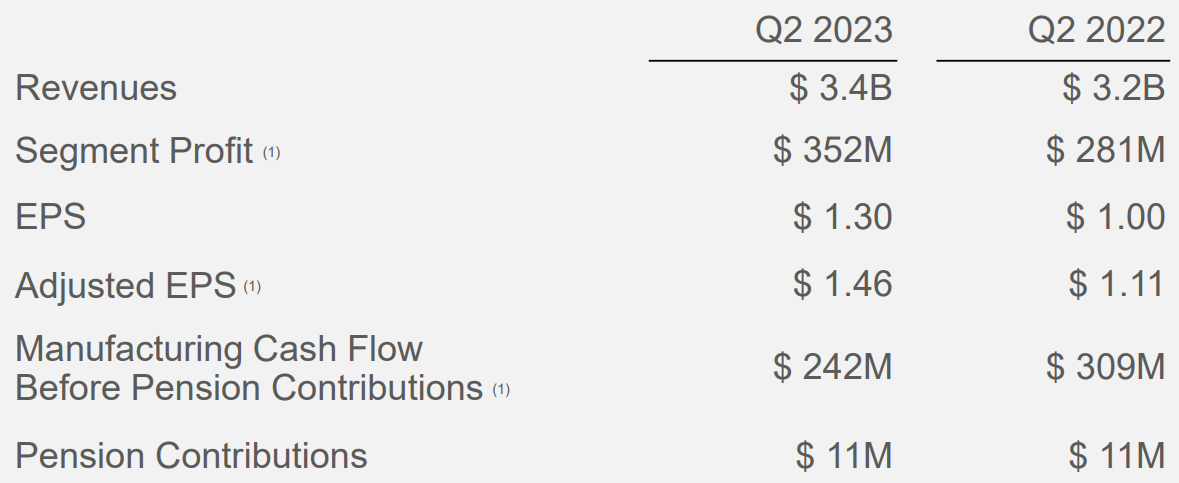
Task: Click the $281M segment profit value
Action: click(1105, 152)
